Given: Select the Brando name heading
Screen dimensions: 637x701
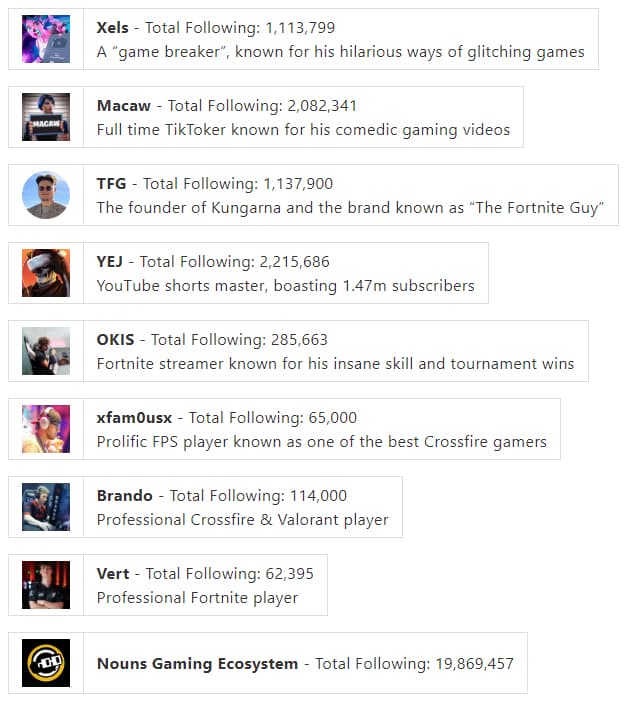Looking at the screenshot, I should pyautogui.click(x=125, y=496).
